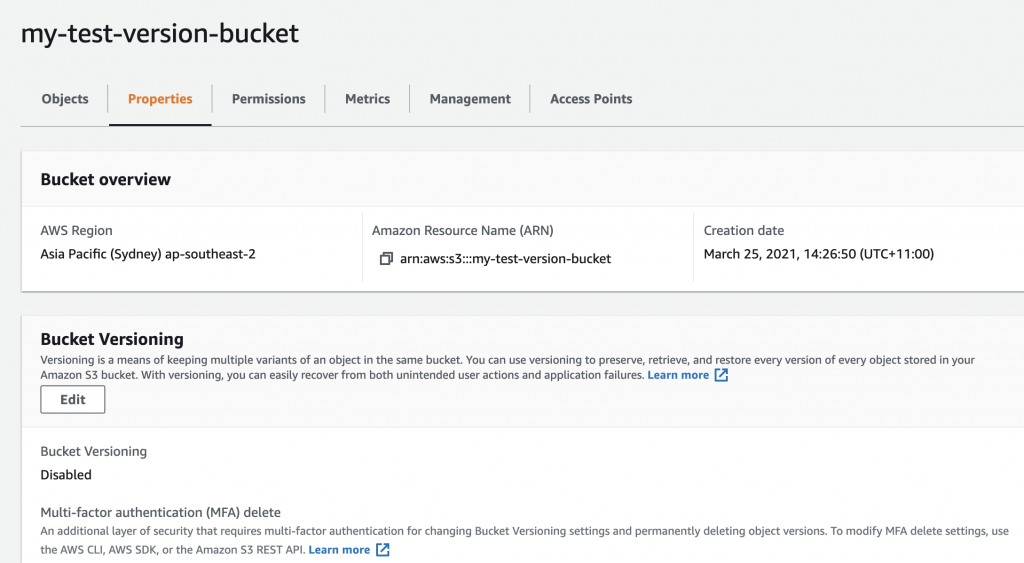The image size is (1024, 563).
Task: Open Learn more link about versioning
Action: click(x=678, y=375)
